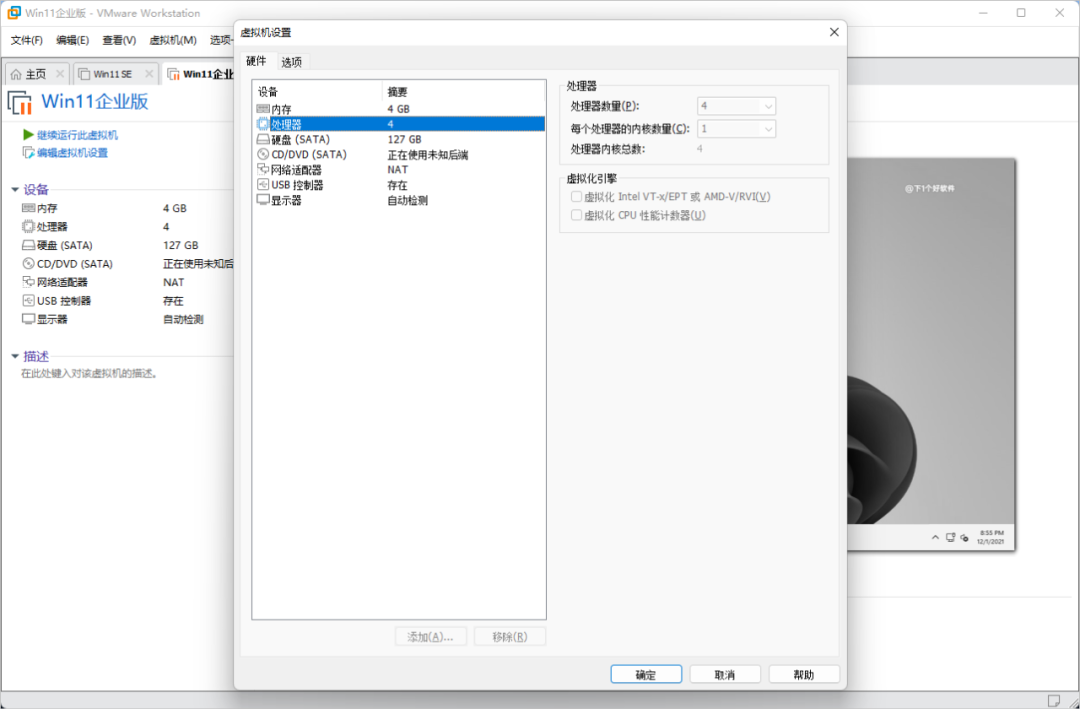1080x709 pixels.
Task: Click the tray chevron in VM preview taskbar
Action: [935, 537]
